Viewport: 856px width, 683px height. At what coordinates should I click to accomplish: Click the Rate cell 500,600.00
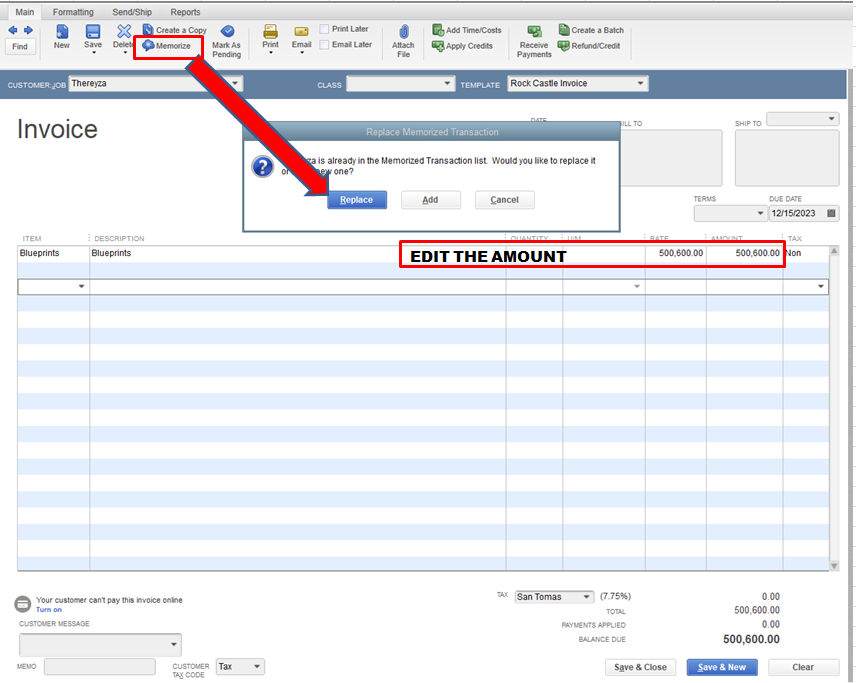coord(675,253)
